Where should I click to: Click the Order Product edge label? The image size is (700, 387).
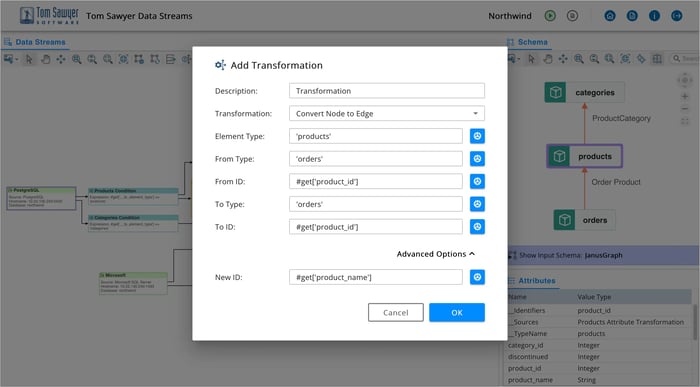pos(616,182)
